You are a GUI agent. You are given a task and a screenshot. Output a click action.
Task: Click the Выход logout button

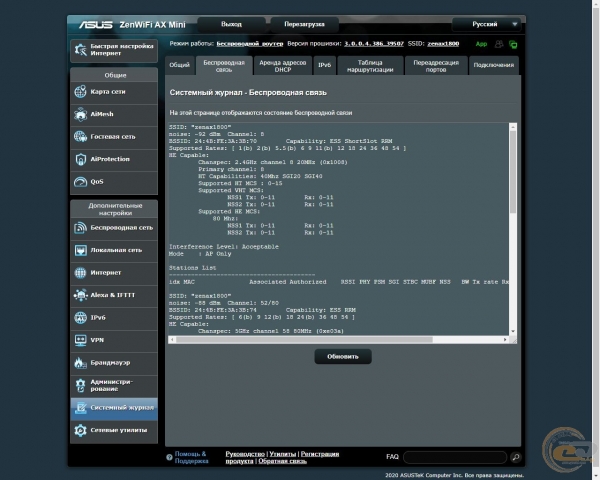[x=231, y=24]
